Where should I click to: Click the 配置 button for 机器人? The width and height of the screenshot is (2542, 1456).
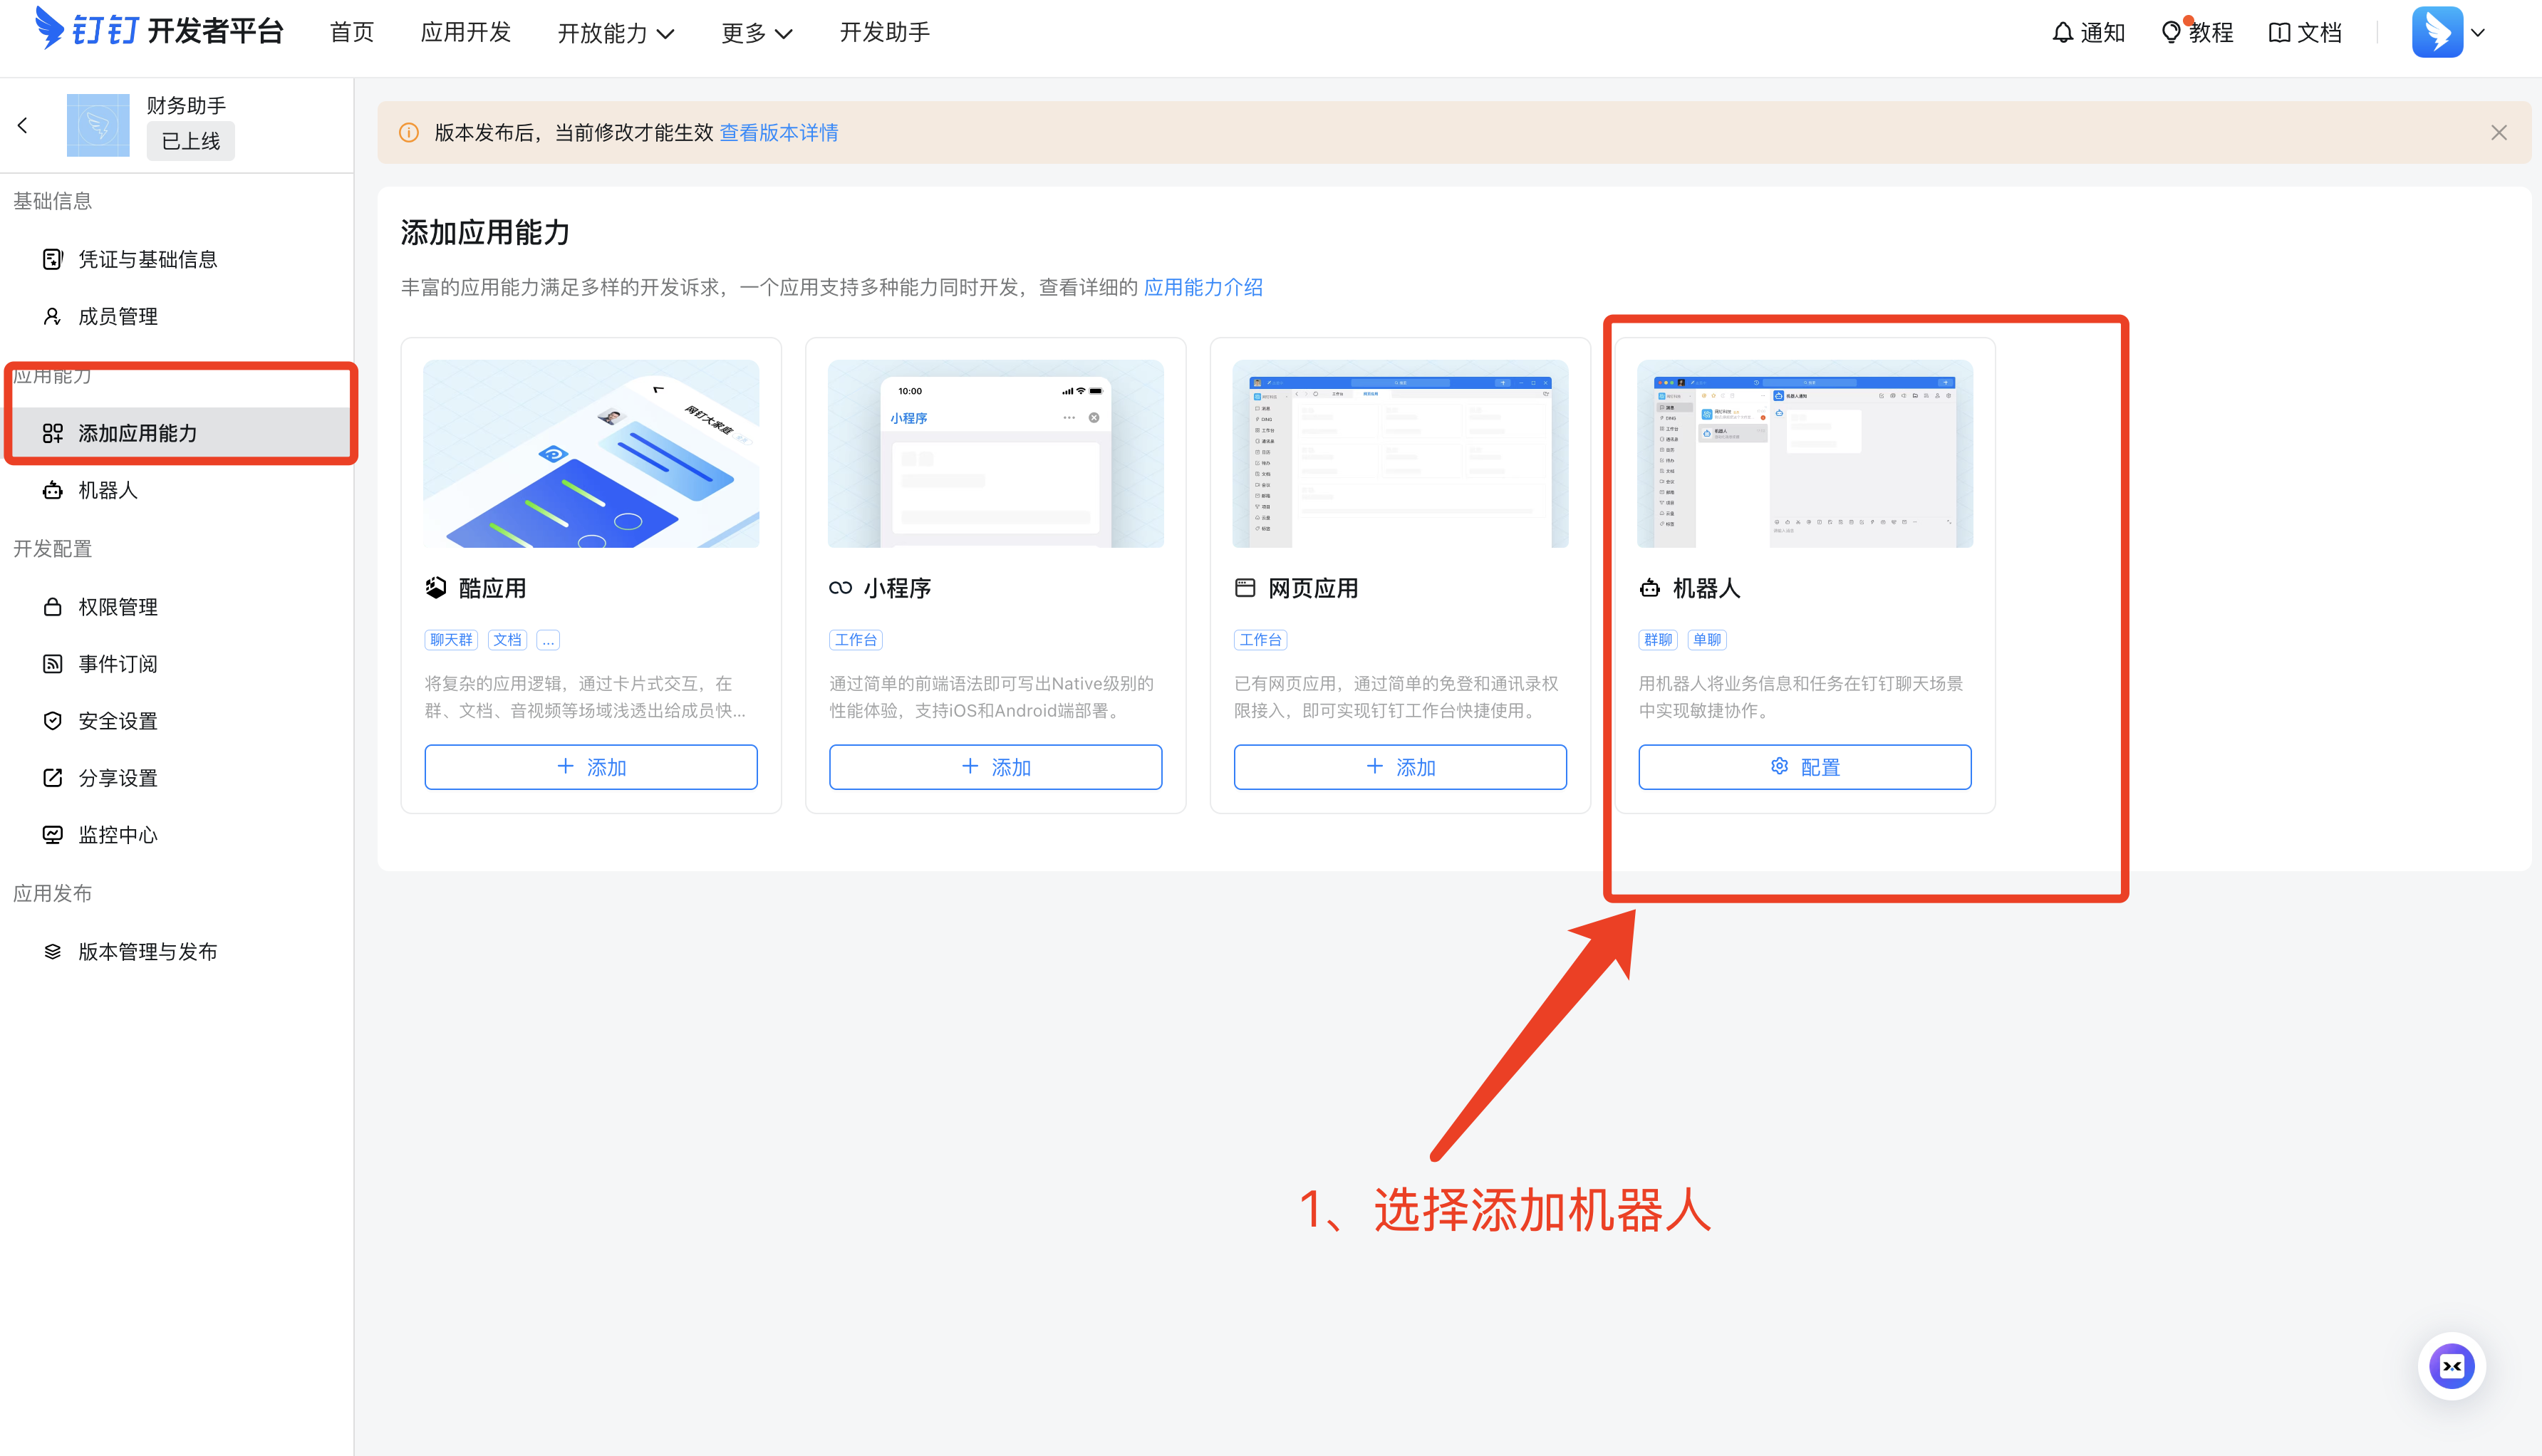pyautogui.click(x=1805, y=767)
